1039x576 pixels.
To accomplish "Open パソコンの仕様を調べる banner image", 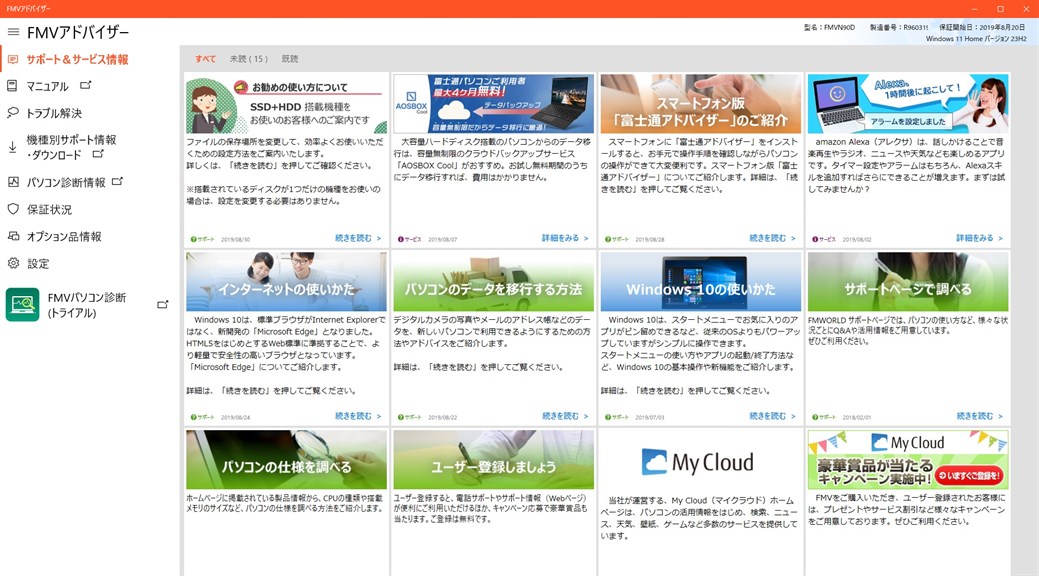I will click(x=286, y=459).
